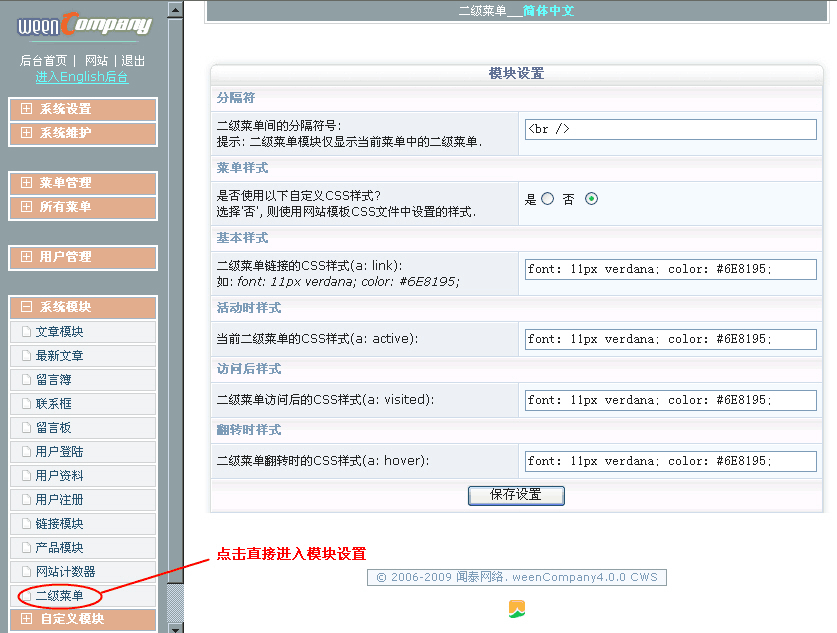Image resolution: width=837 pixels, height=633 pixels.
Task: Click the sidebar scrollbar up arrow
Action: click(175, 10)
